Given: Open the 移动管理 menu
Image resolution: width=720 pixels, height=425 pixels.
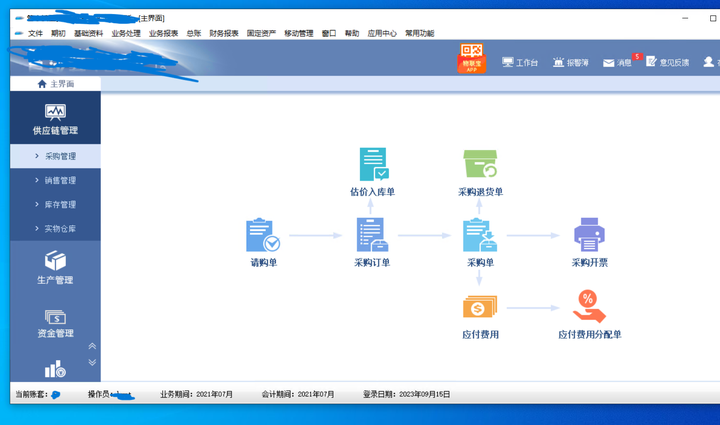Looking at the screenshot, I should (x=299, y=33).
